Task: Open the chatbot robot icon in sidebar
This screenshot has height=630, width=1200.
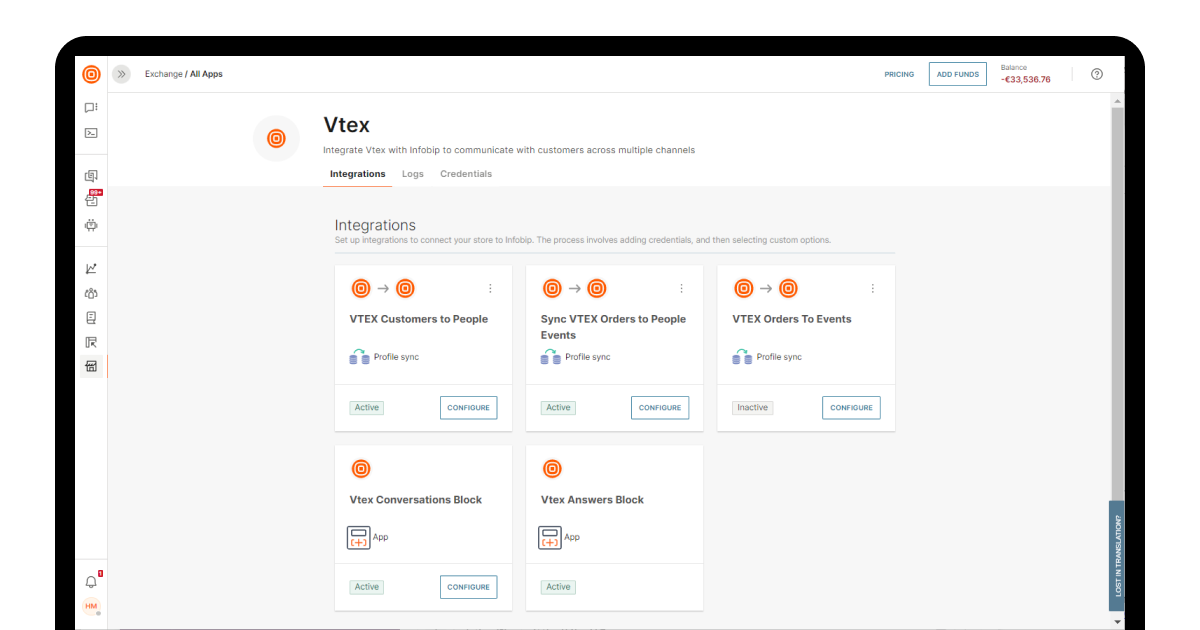Action: (91, 225)
